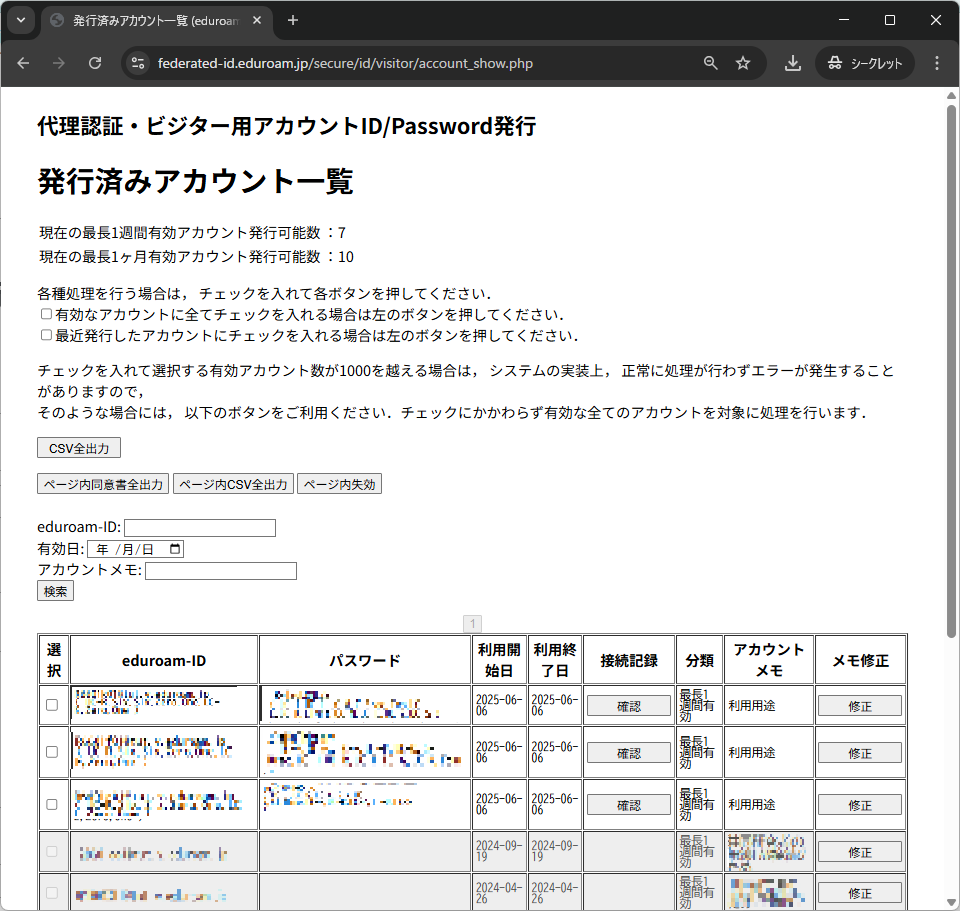Check the box to select all valid accounts
Image resolution: width=960 pixels, height=911 pixels.
click(x=46, y=314)
